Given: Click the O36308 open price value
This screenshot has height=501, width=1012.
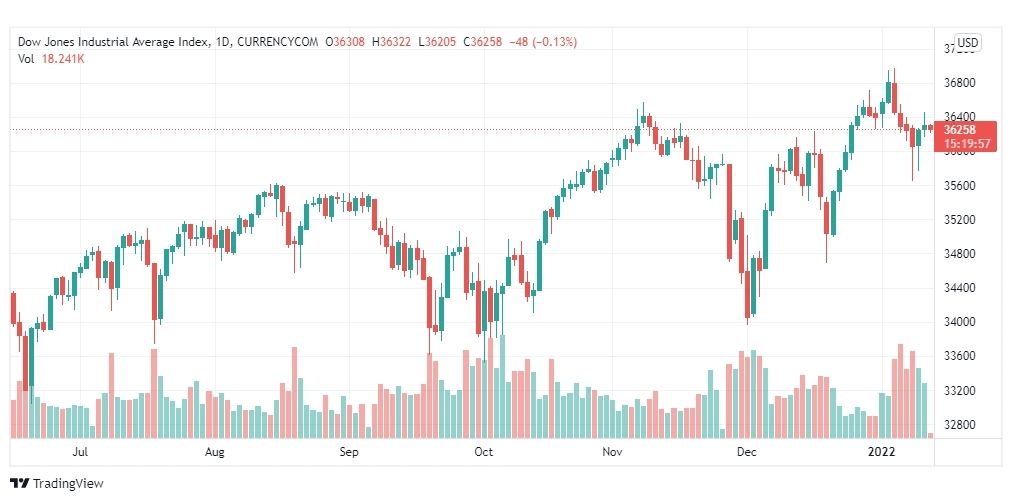Looking at the screenshot, I should tap(345, 42).
